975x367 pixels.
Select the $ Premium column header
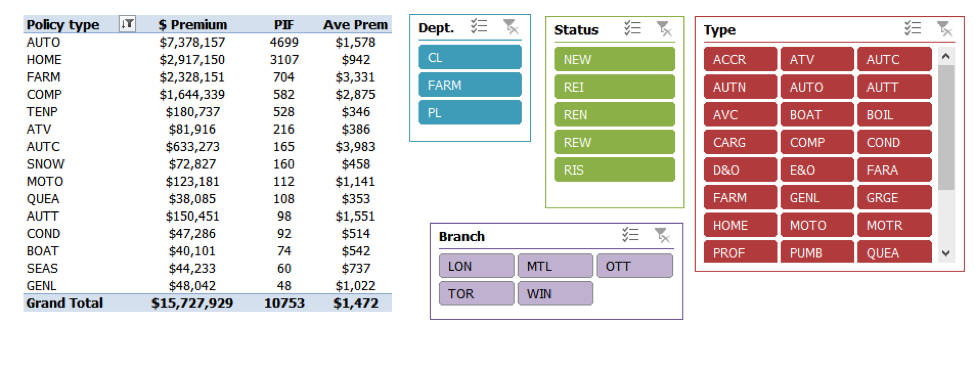pos(193,24)
